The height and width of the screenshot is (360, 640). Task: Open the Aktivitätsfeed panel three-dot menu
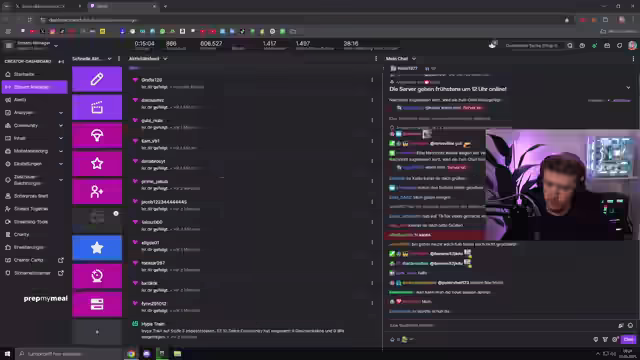click(x=376, y=59)
